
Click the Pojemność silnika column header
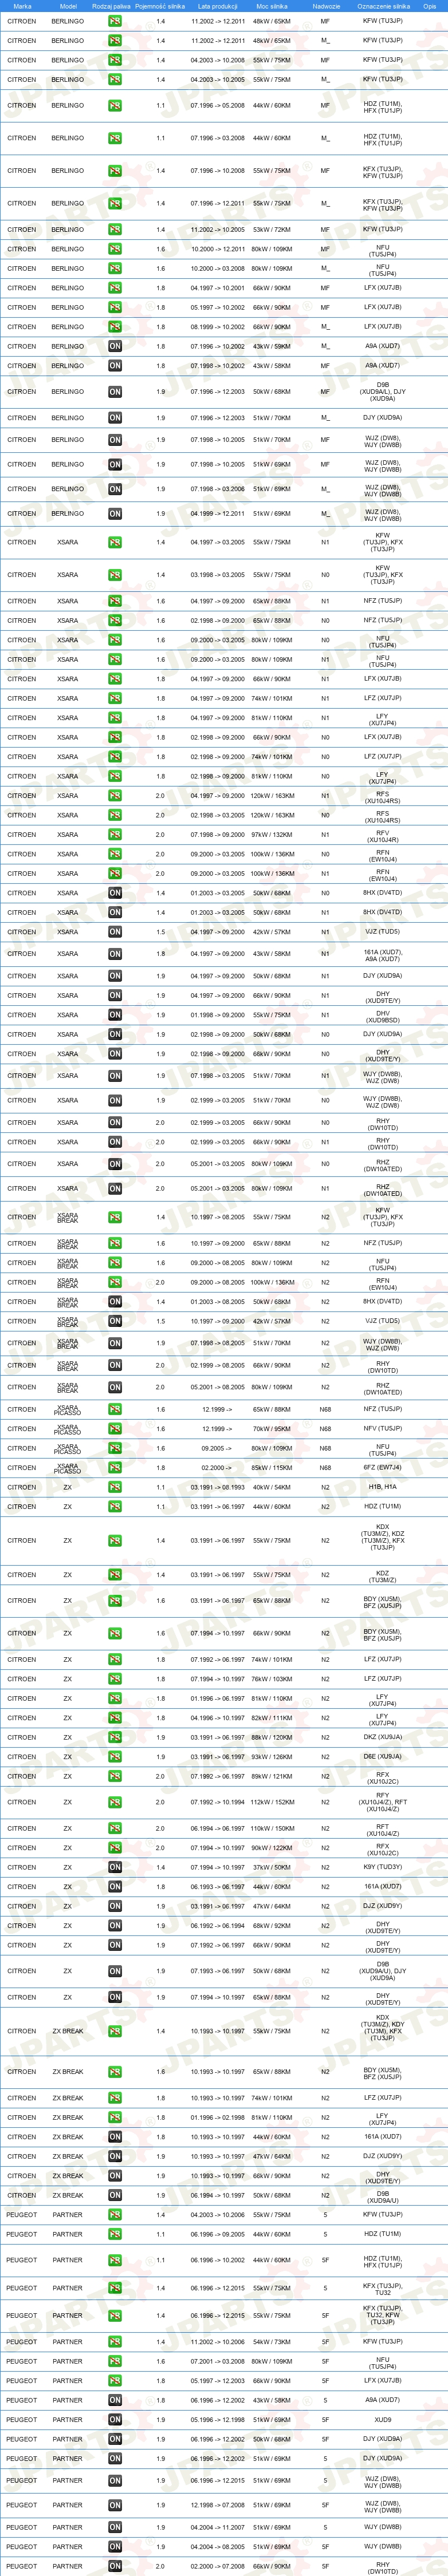pos(160,6)
